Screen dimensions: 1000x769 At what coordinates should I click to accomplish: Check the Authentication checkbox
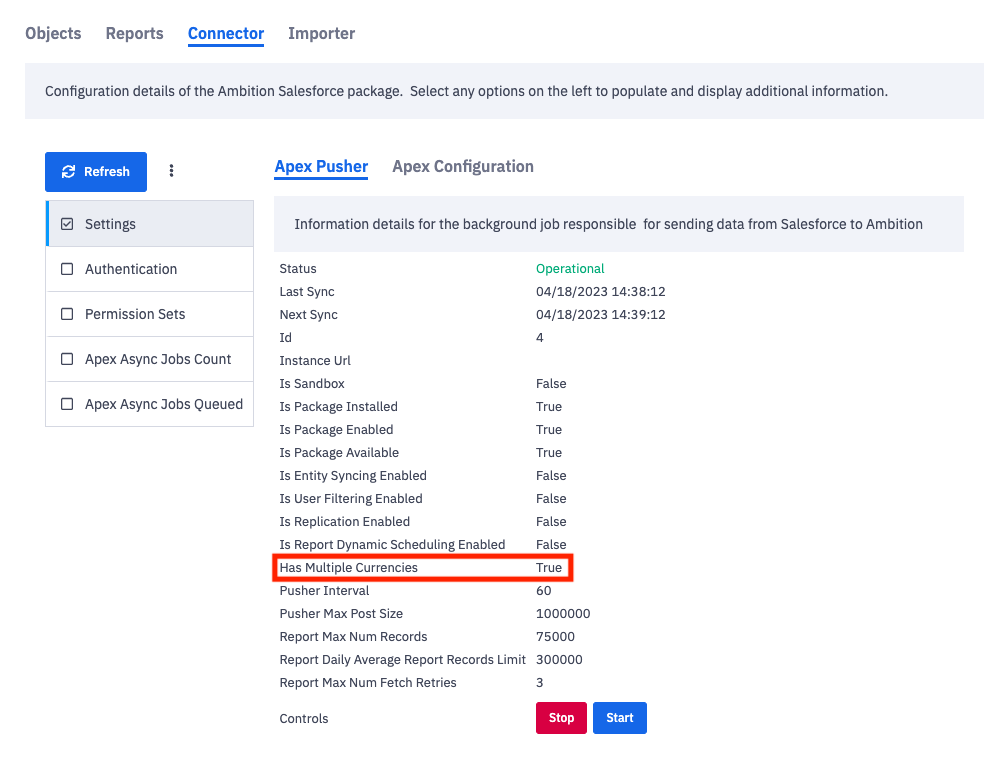[67, 269]
